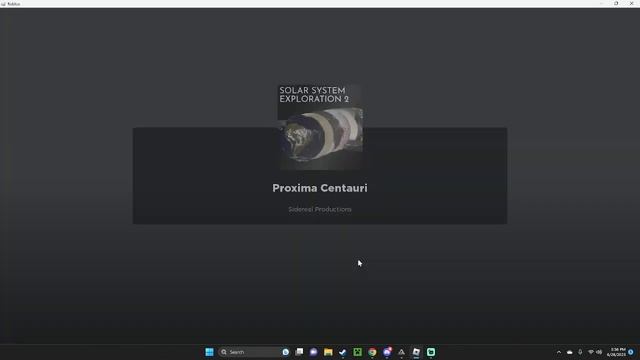The width and height of the screenshot is (640, 360).
Task: Click the Proxima Centauri title text
Action: (x=320, y=188)
